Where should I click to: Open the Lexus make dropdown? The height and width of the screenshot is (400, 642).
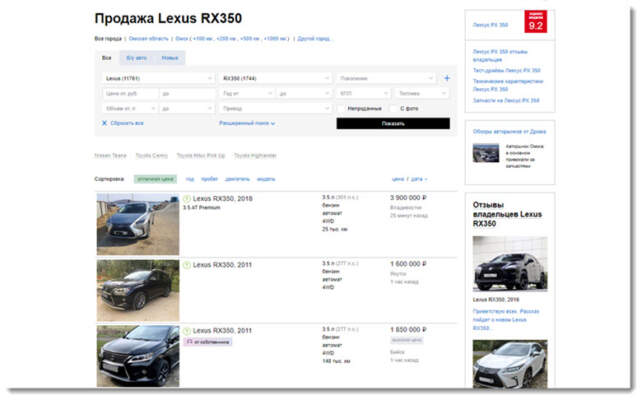[x=157, y=78]
